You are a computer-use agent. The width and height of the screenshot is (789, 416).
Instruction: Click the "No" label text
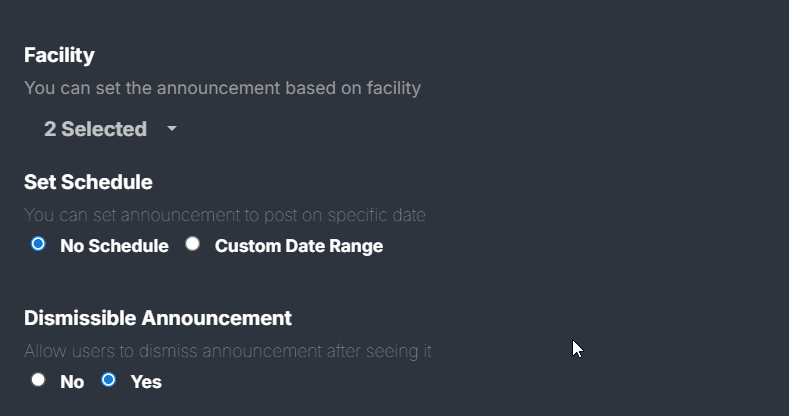[x=72, y=382]
